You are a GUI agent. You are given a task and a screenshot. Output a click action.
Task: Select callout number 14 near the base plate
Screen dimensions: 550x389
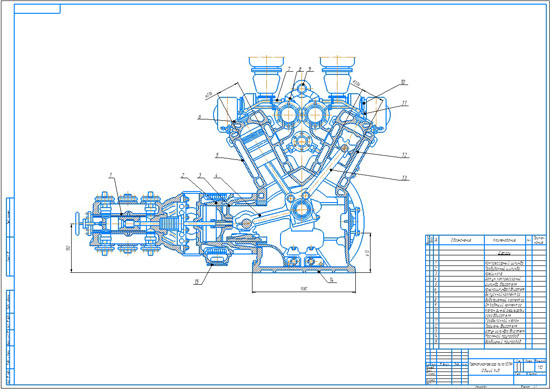tap(331, 280)
